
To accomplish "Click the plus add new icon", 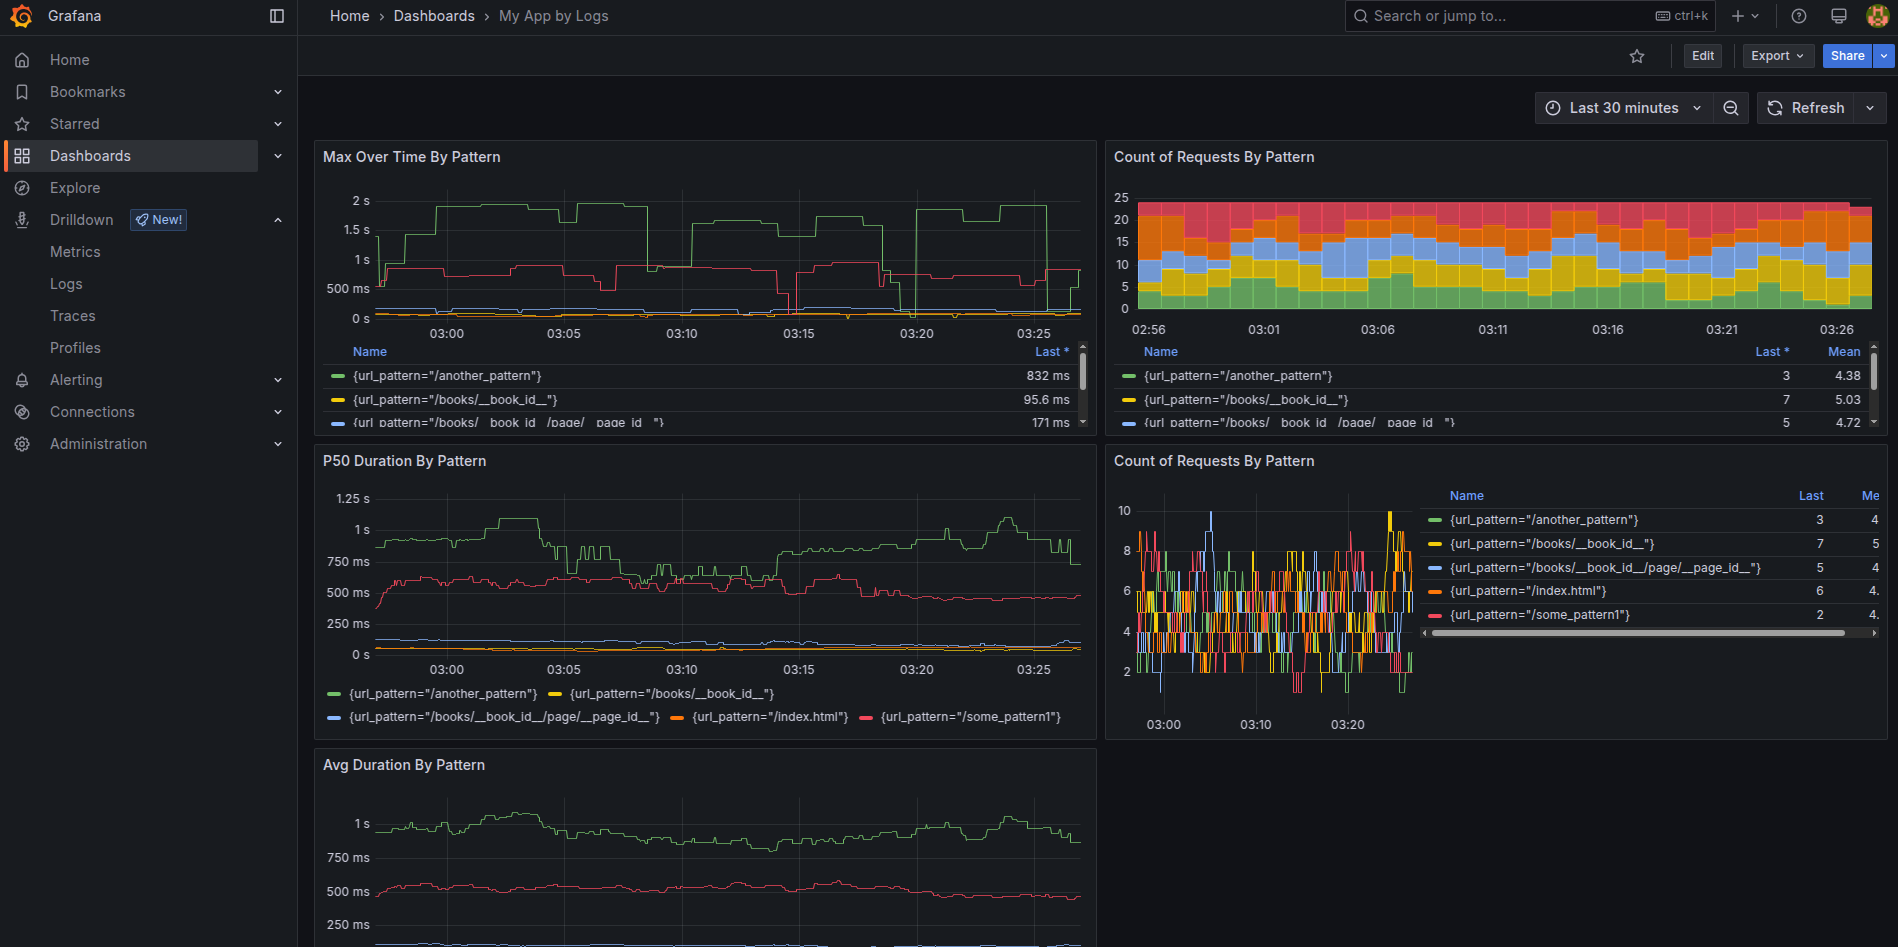I will (1738, 16).
